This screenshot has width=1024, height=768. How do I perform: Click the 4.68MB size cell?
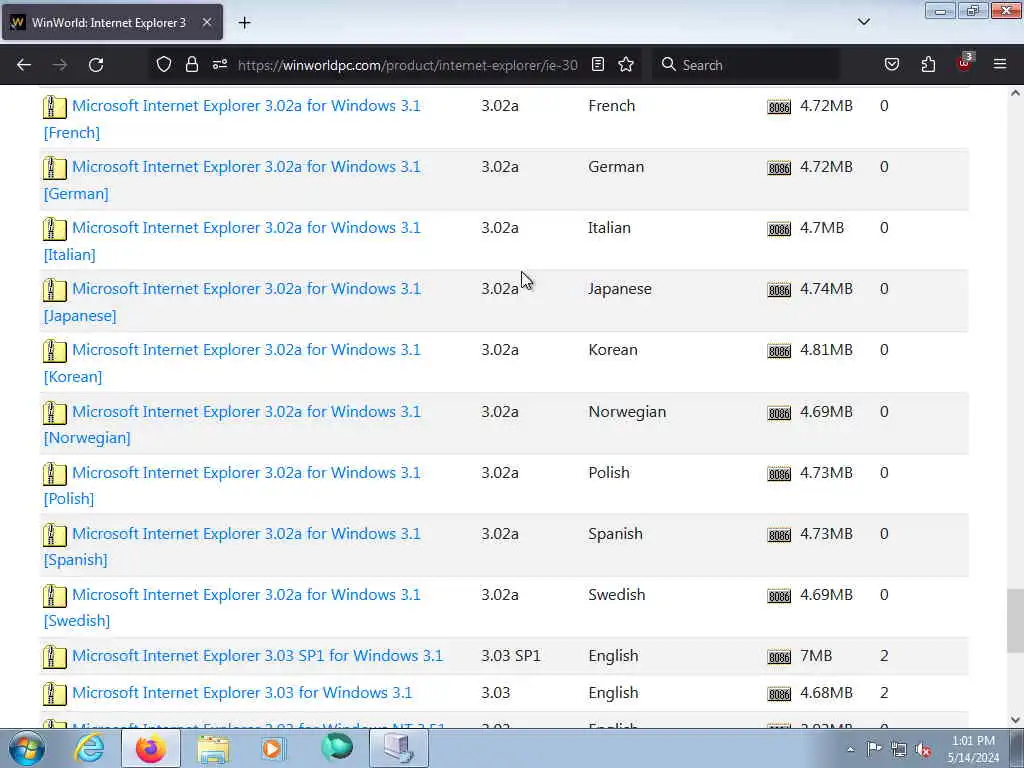pos(826,692)
